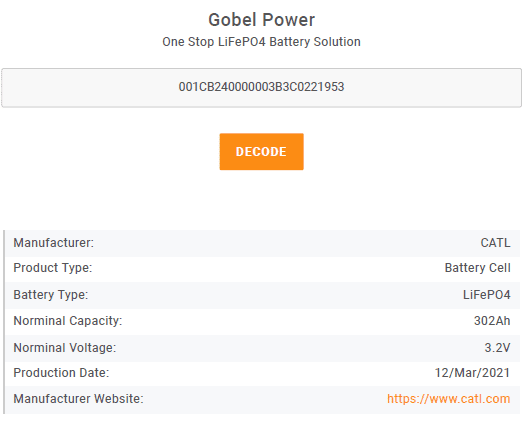Select the LiFePO4 battery type value

[x=487, y=295]
